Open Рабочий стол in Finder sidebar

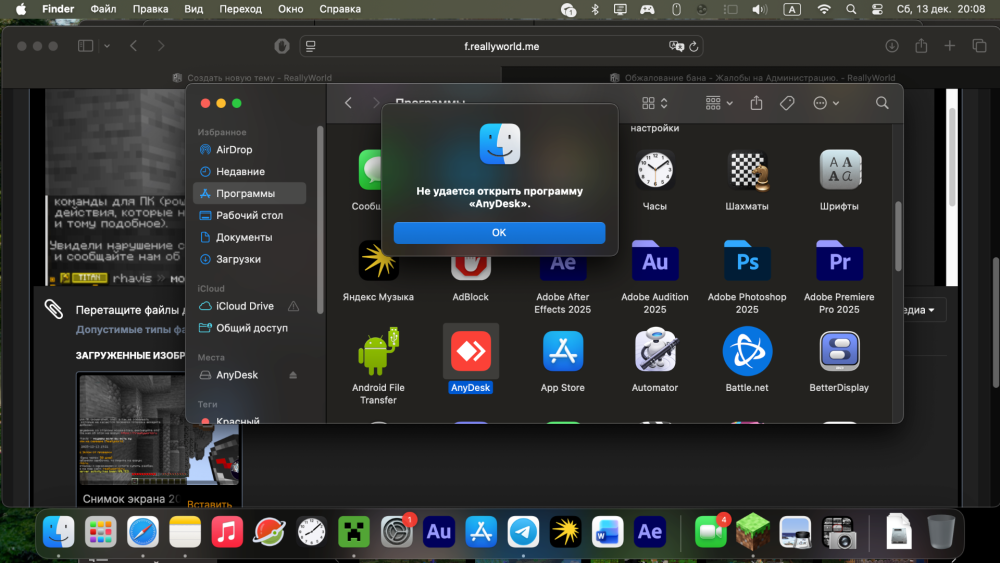click(249, 216)
